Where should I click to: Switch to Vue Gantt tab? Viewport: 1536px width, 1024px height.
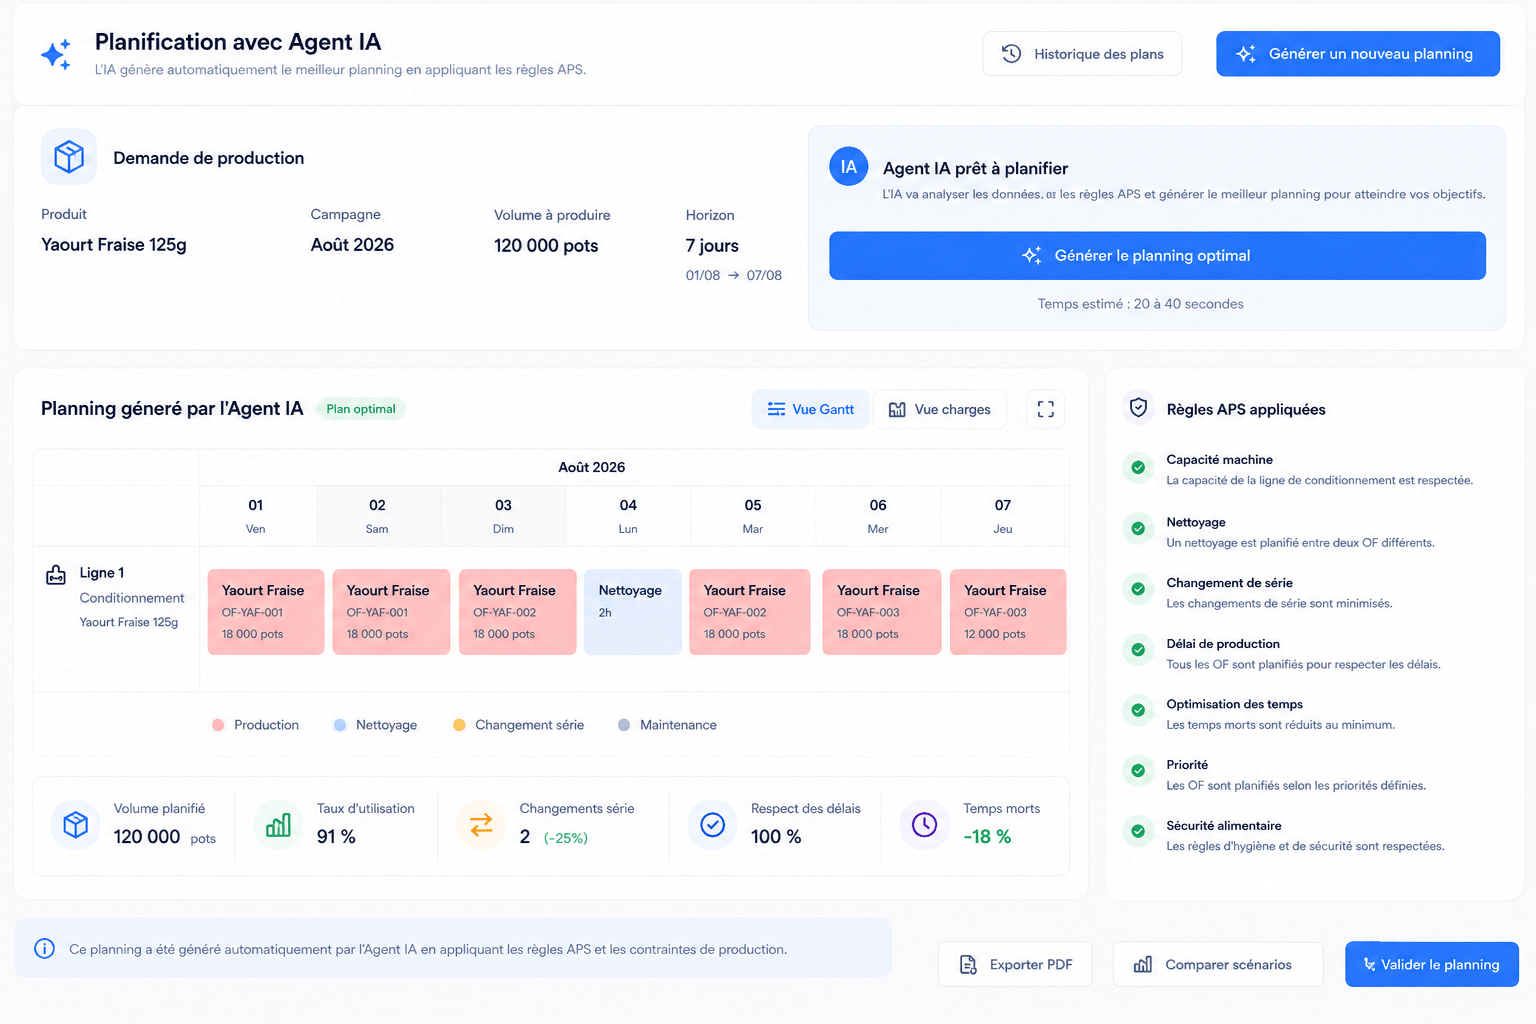click(x=810, y=409)
